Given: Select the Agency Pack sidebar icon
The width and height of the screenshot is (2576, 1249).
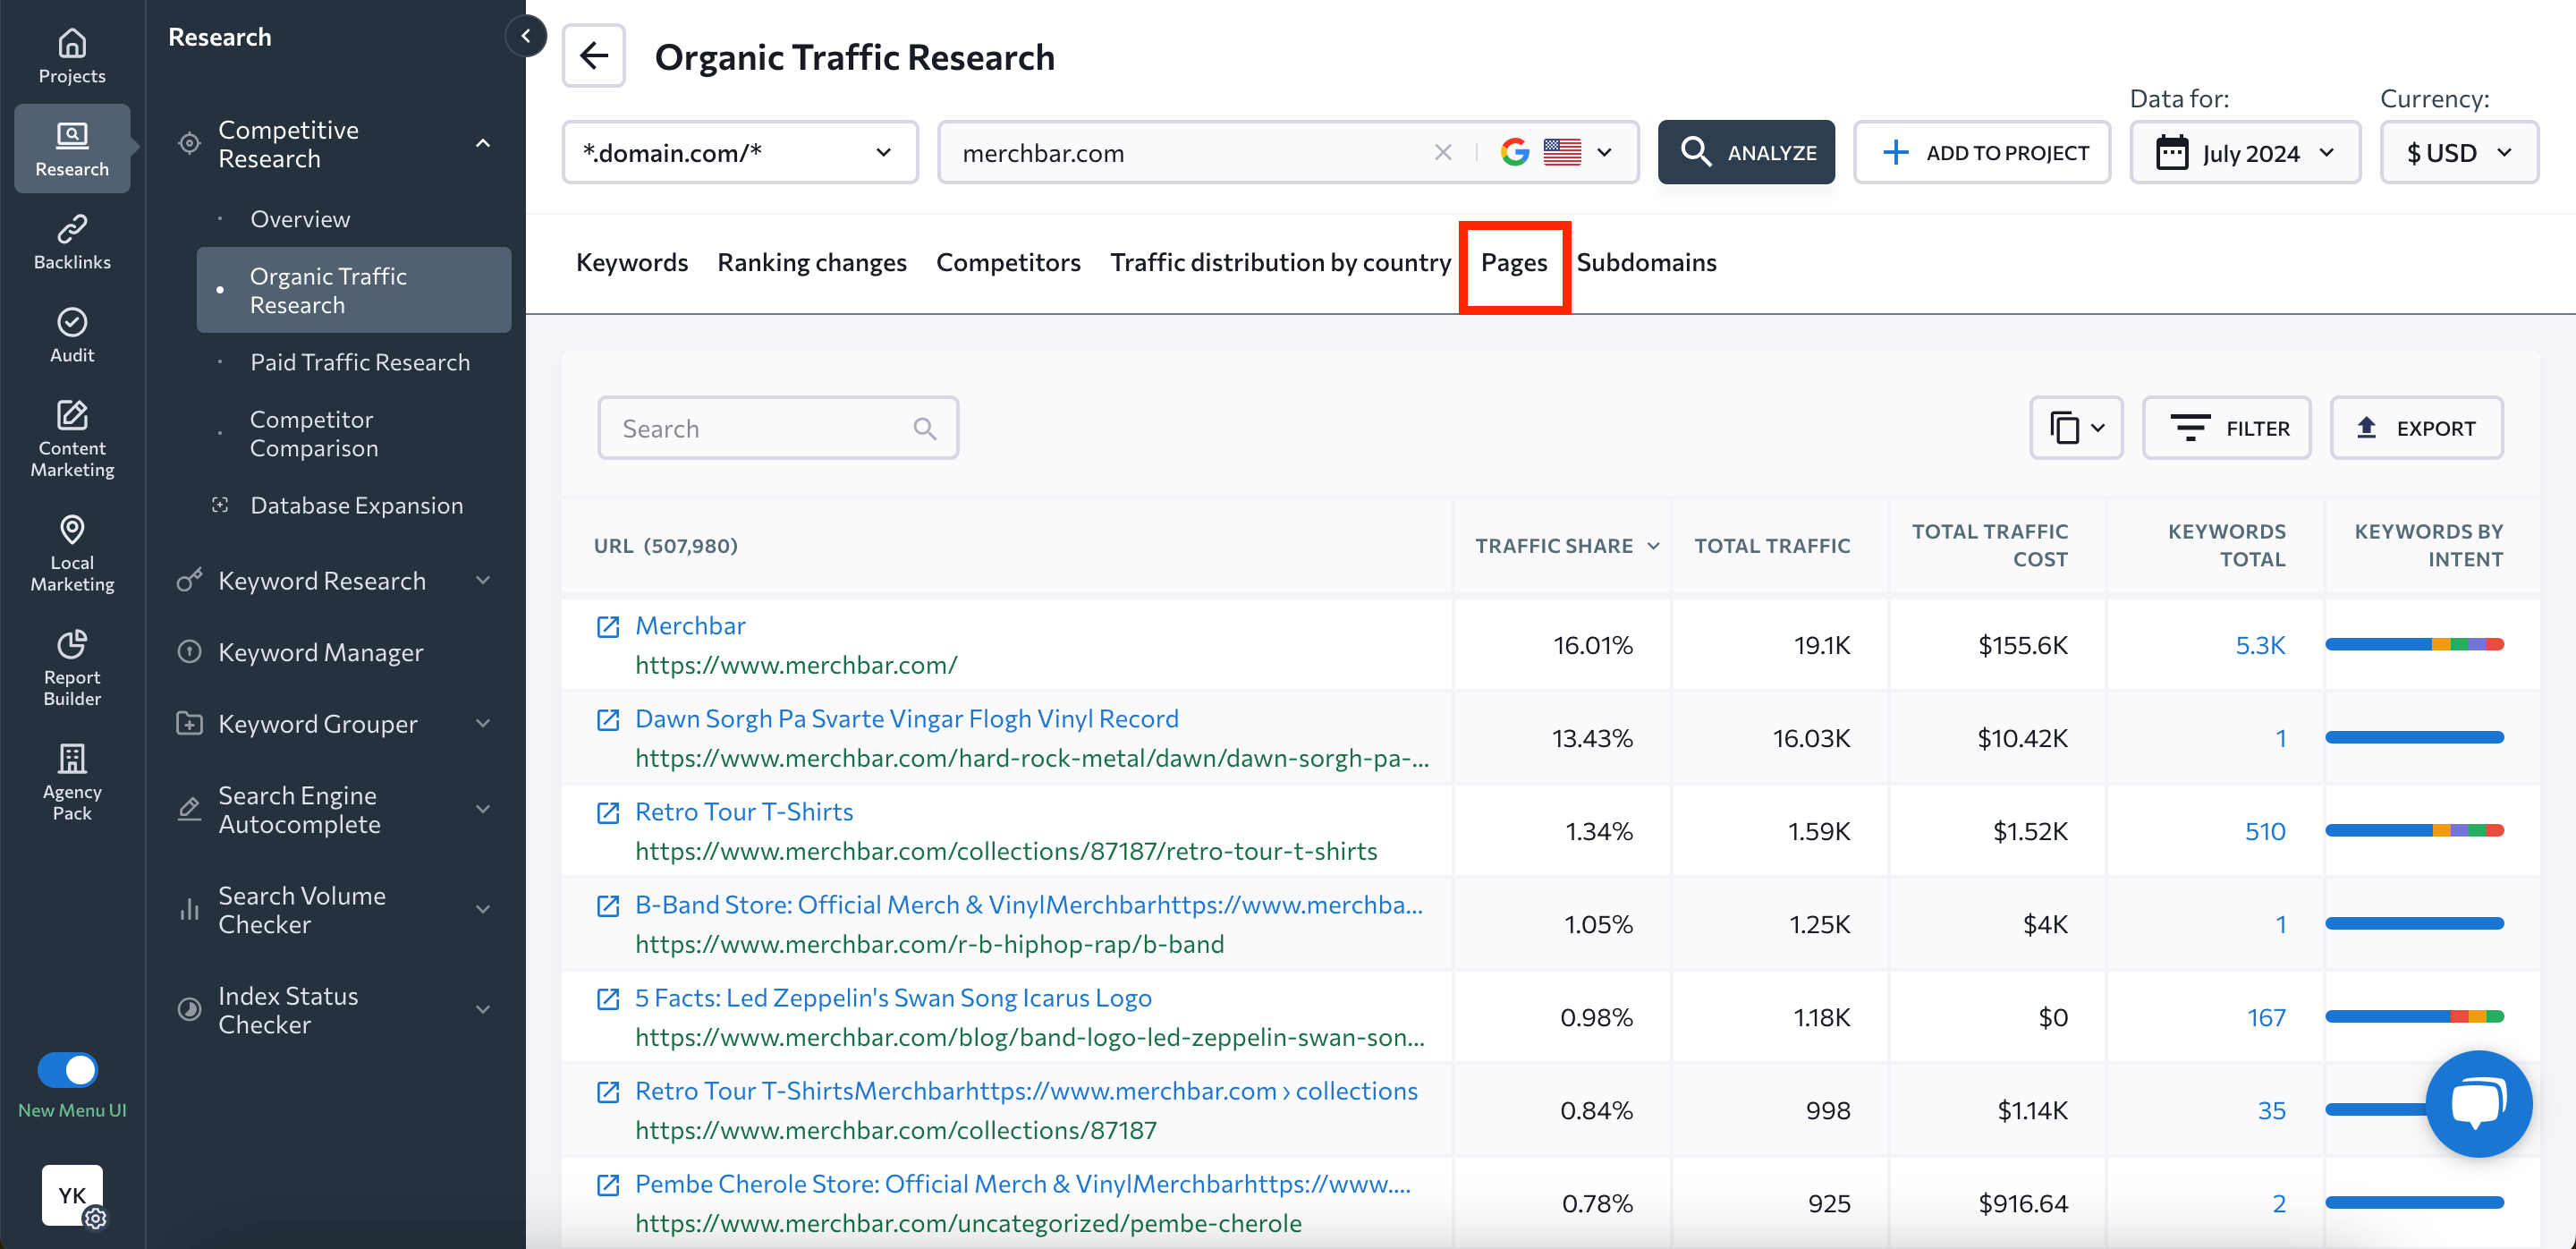Looking at the screenshot, I should tap(71, 778).
